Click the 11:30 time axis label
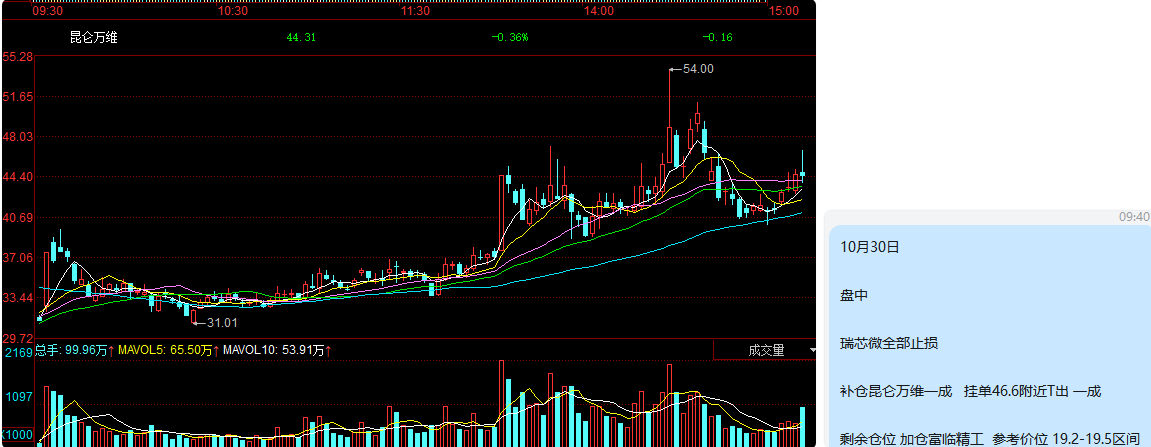This screenshot has width=1151, height=447. (x=415, y=11)
